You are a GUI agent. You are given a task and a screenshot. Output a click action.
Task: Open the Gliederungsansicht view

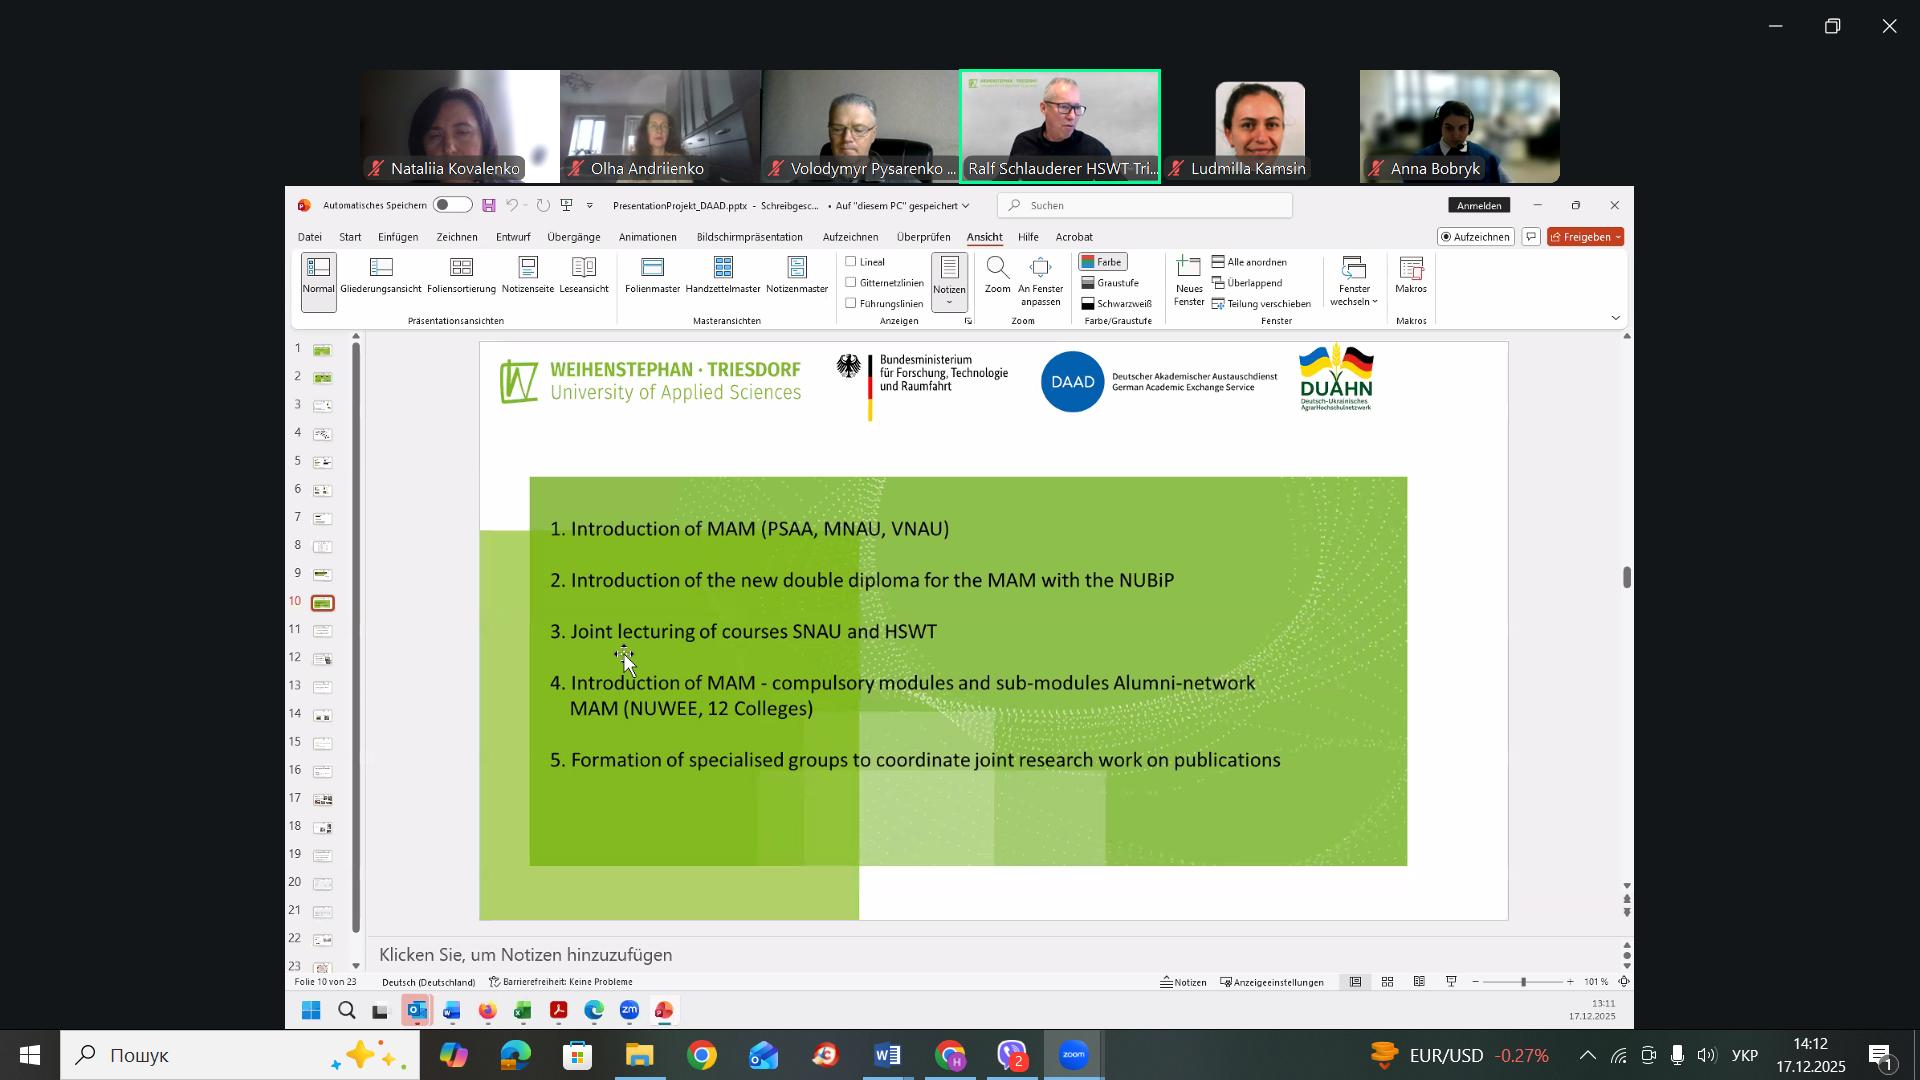coord(380,268)
